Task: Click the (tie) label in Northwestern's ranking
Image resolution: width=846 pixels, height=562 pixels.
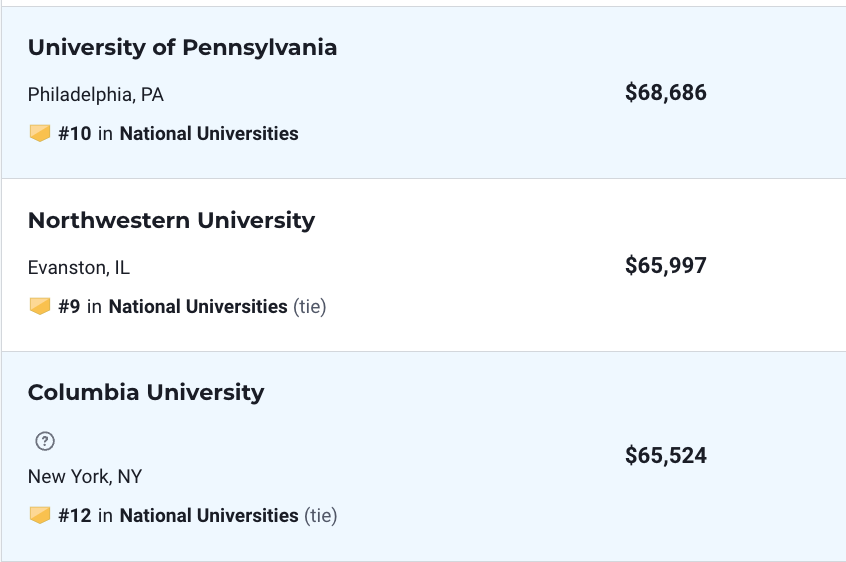Action: tap(310, 306)
